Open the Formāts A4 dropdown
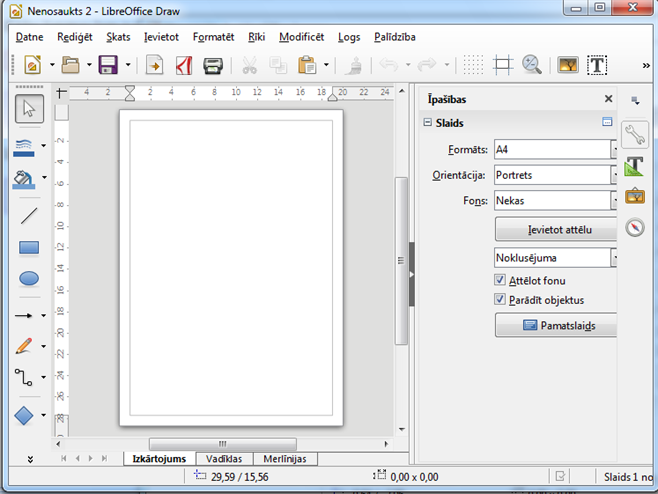The image size is (658, 494). [x=613, y=149]
